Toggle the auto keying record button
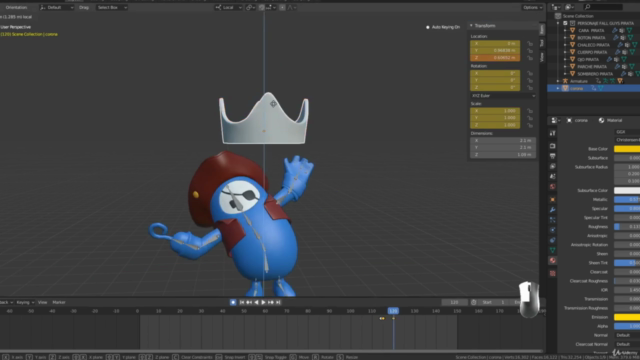Screen dimensions: 640x360 [233, 302]
